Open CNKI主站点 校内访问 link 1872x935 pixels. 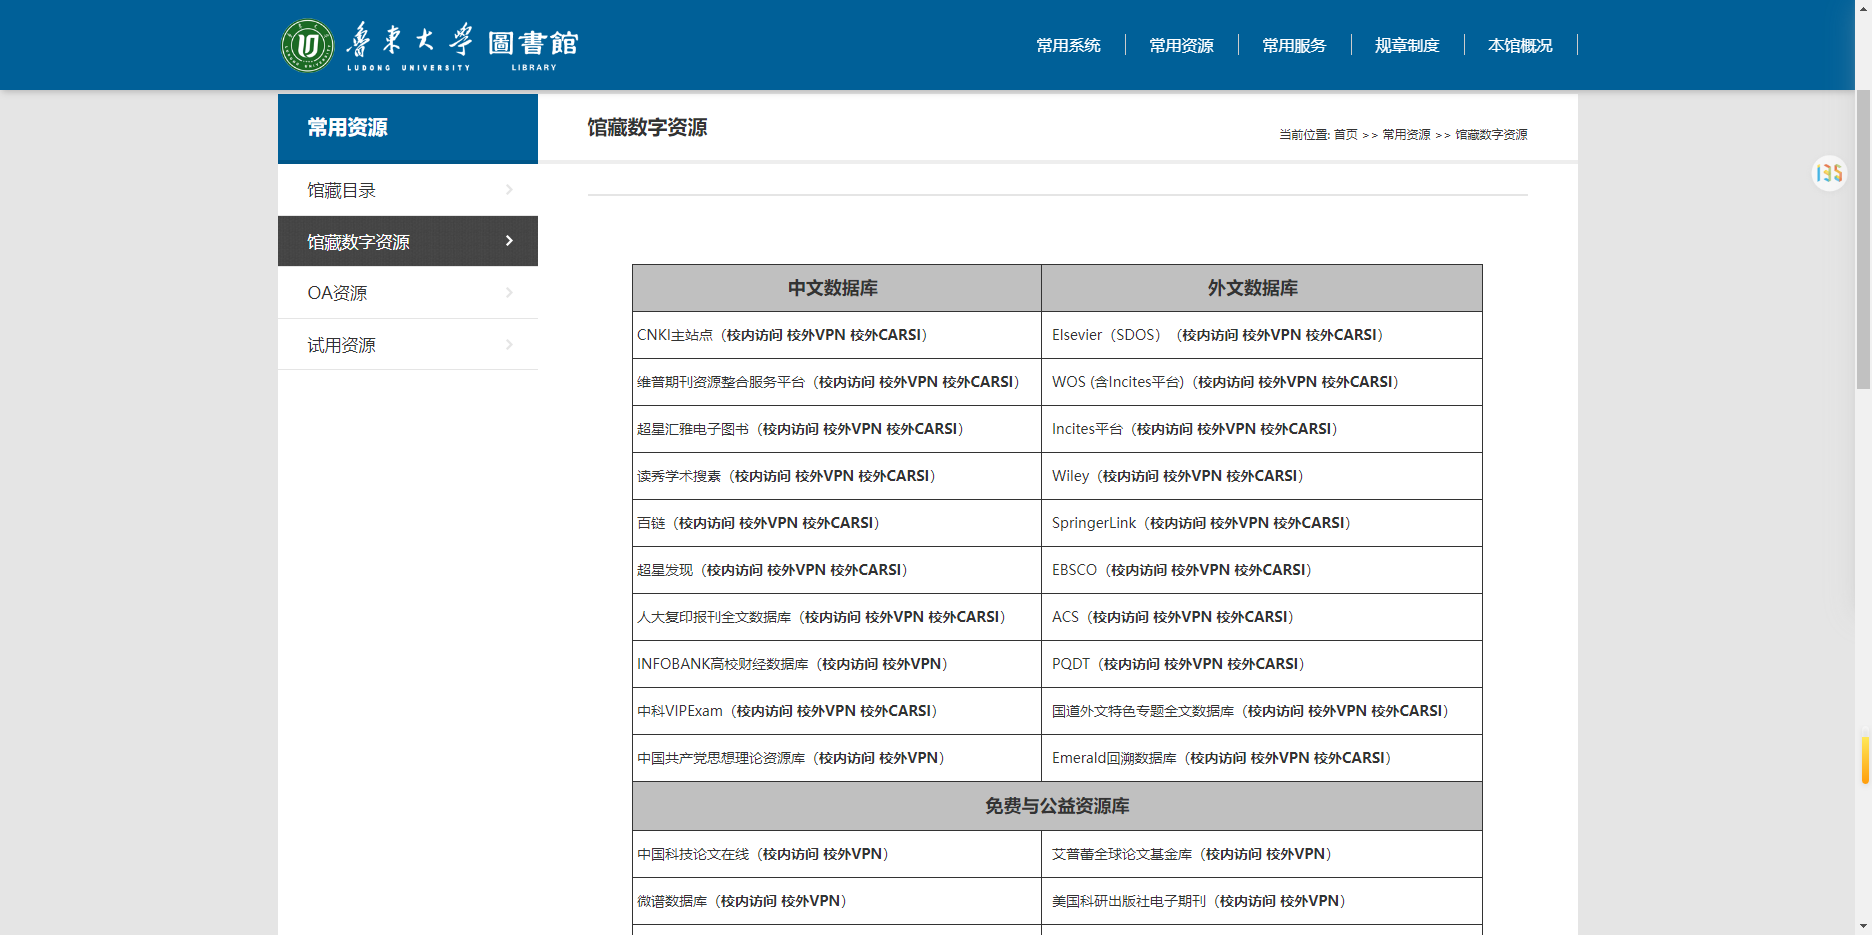[x=755, y=335]
